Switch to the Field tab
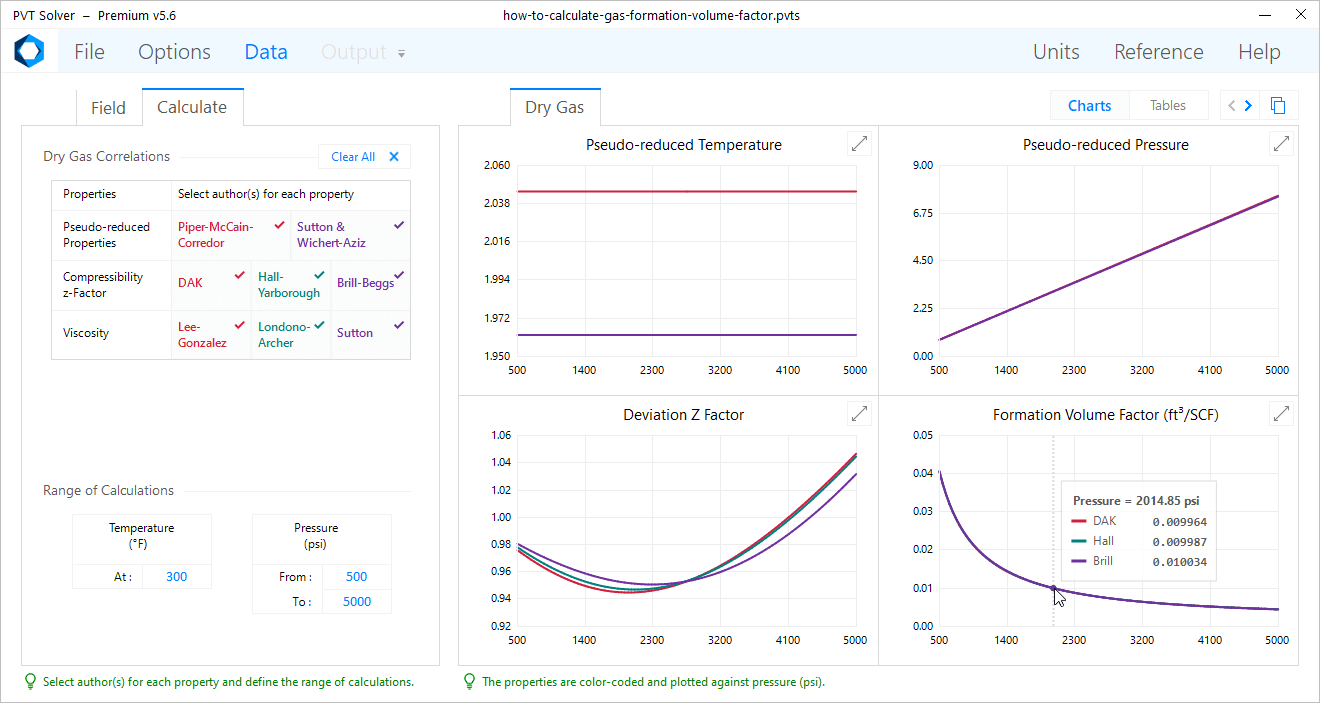 click(108, 108)
